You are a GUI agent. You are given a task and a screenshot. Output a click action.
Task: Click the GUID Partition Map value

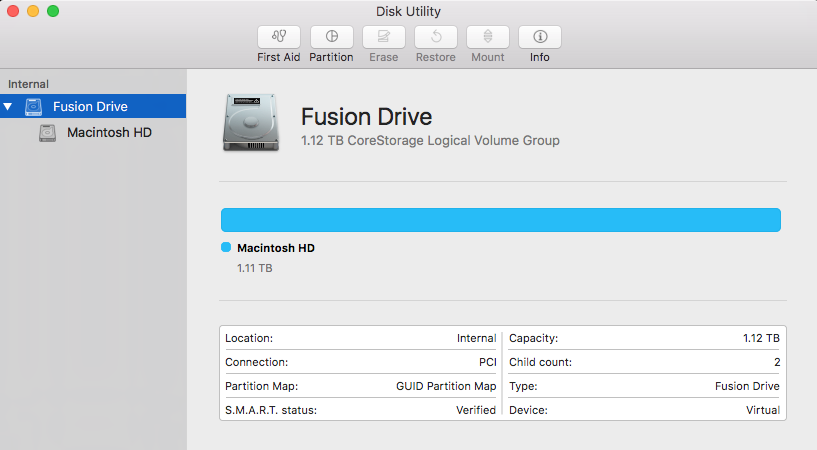pyautogui.click(x=446, y=386)
